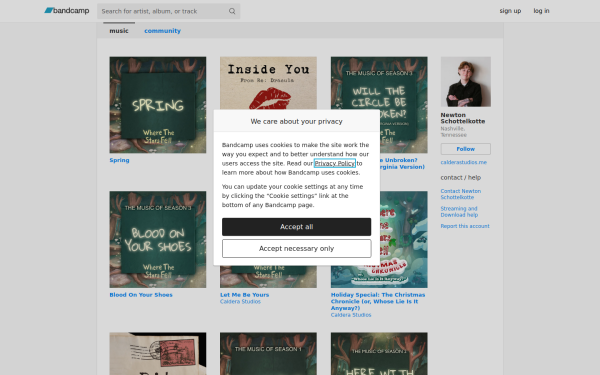
Task: Open the Let Me Be Yours title link
Action: 245,295
